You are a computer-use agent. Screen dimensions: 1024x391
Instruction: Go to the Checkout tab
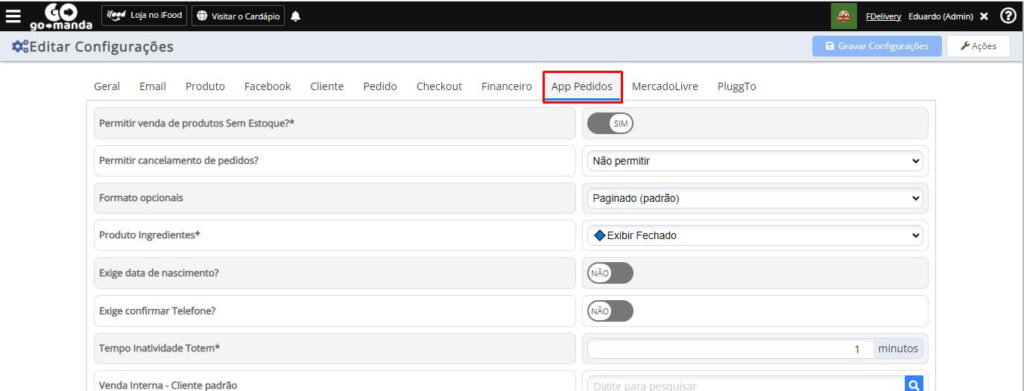coord(440,86)
